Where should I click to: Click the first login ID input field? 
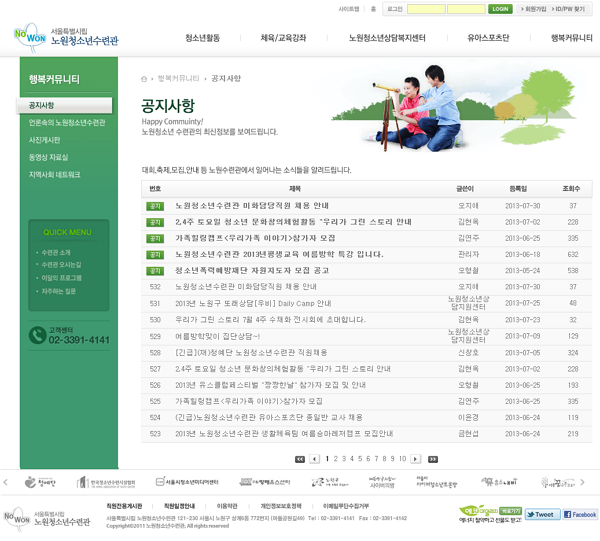(425, 9)
